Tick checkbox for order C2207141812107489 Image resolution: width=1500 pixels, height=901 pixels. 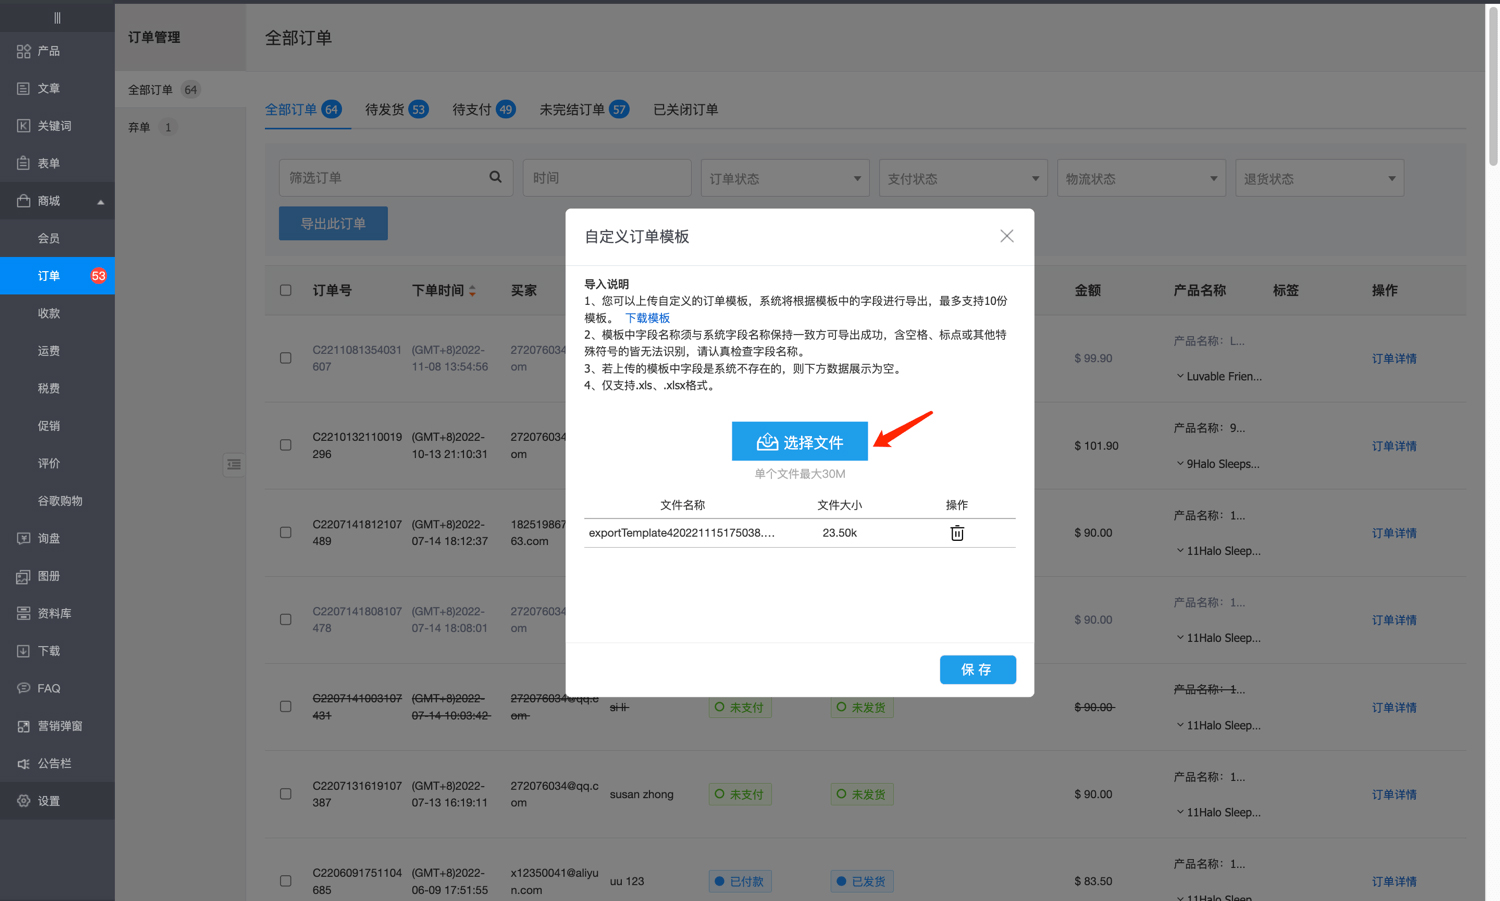click(286, 533)
